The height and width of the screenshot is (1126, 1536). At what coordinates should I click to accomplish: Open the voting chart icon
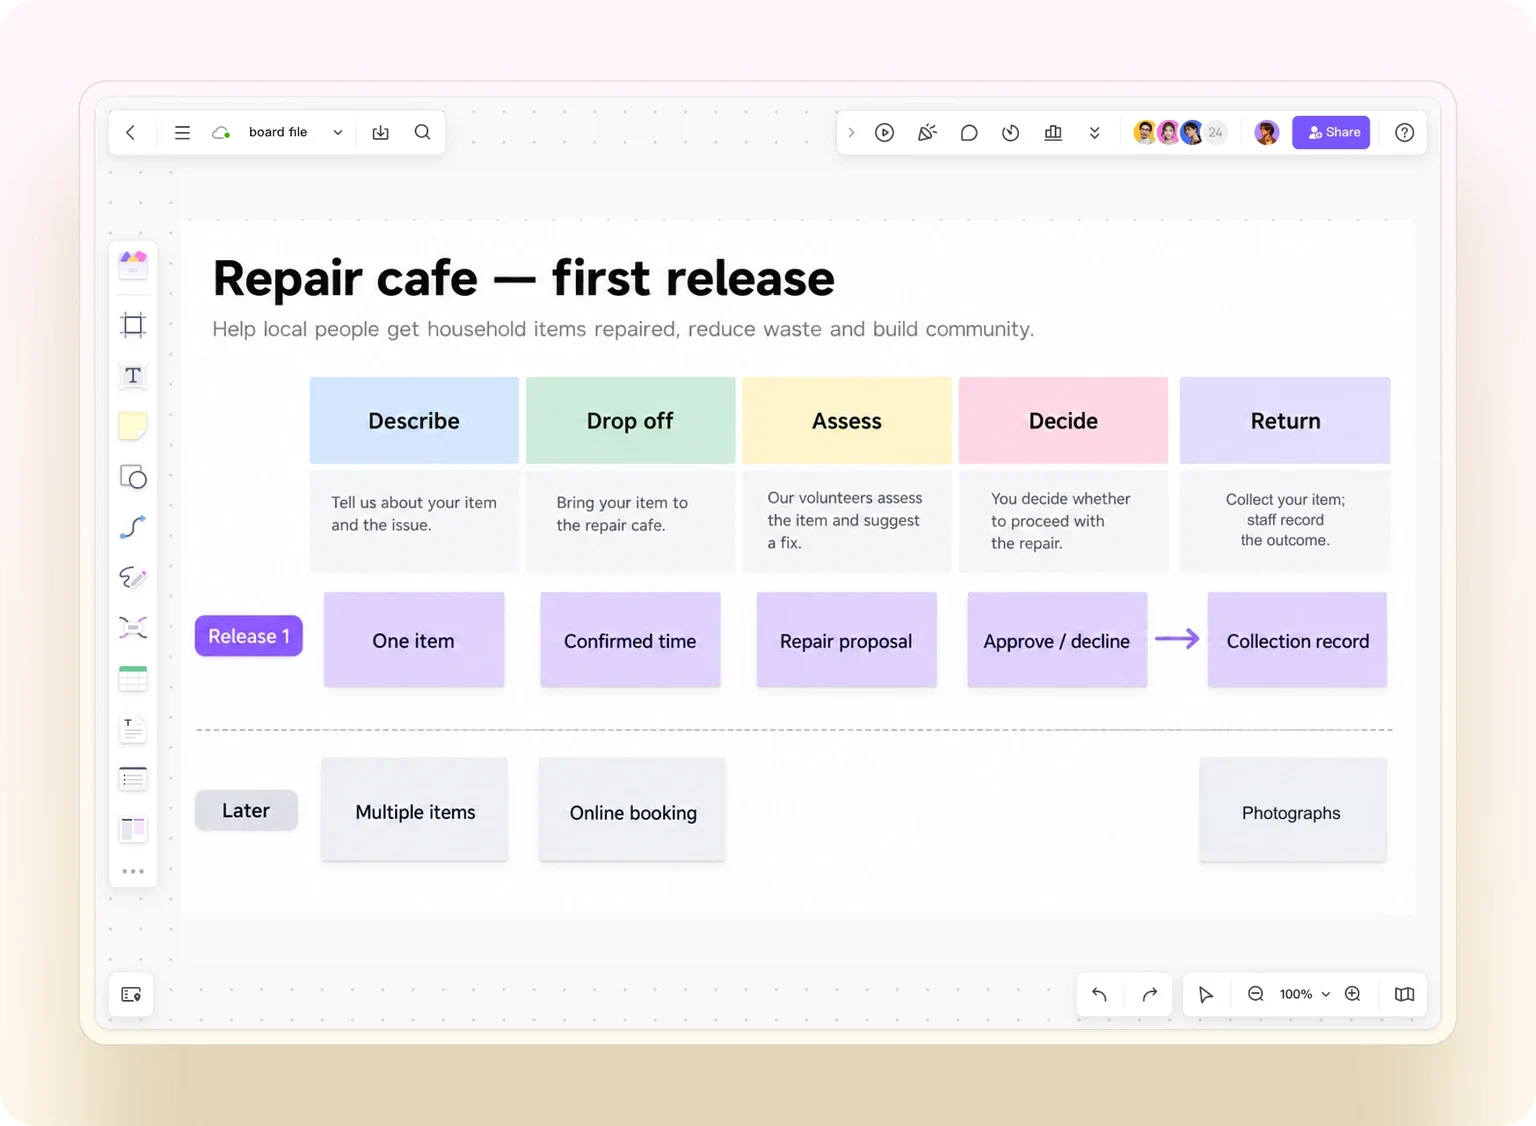coord(1053,132)
